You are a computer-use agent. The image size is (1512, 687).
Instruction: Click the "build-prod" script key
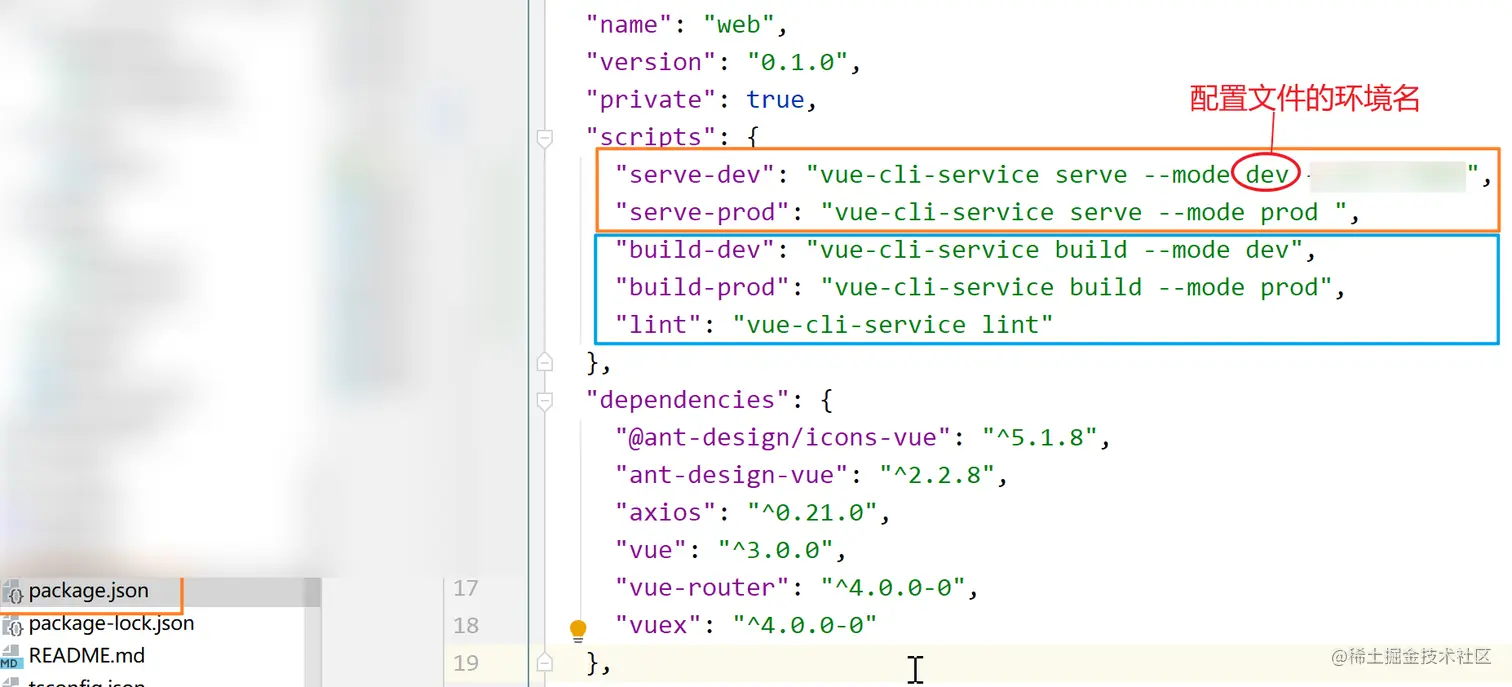pyautogui.click(x=703, y=287)
